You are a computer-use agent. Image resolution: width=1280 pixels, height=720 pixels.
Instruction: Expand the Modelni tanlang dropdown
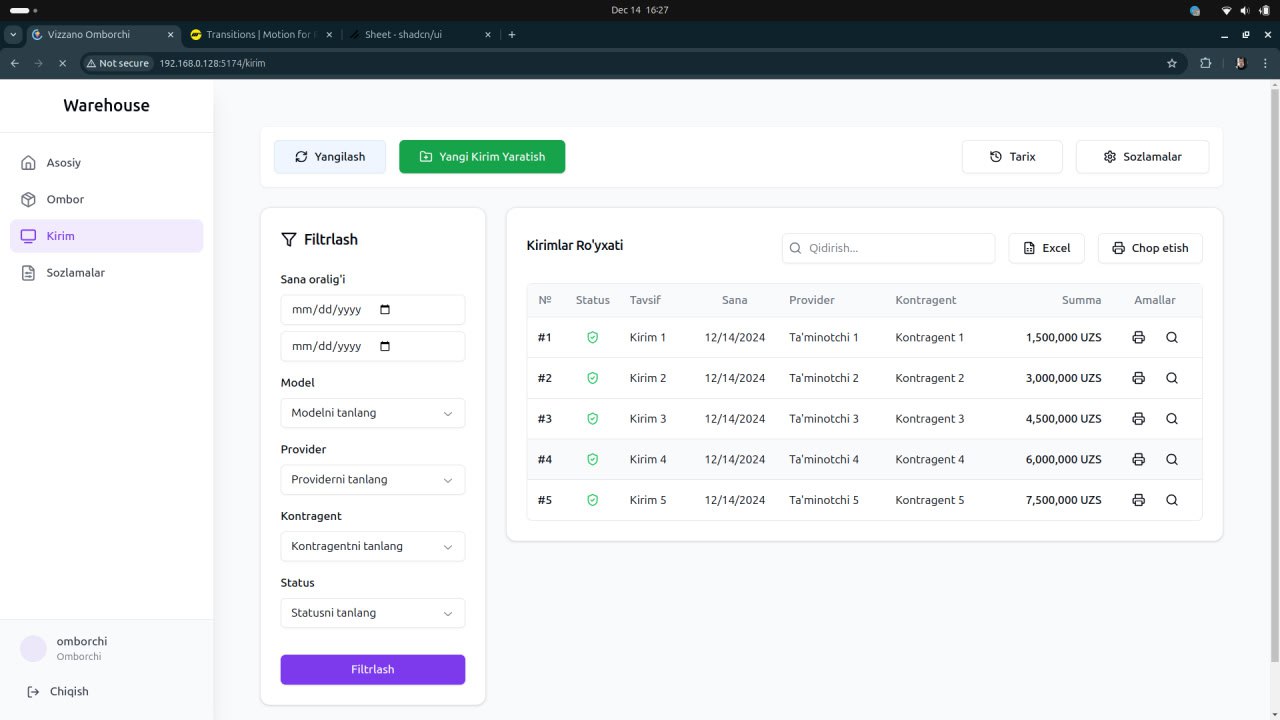click(x=373, y=413)
